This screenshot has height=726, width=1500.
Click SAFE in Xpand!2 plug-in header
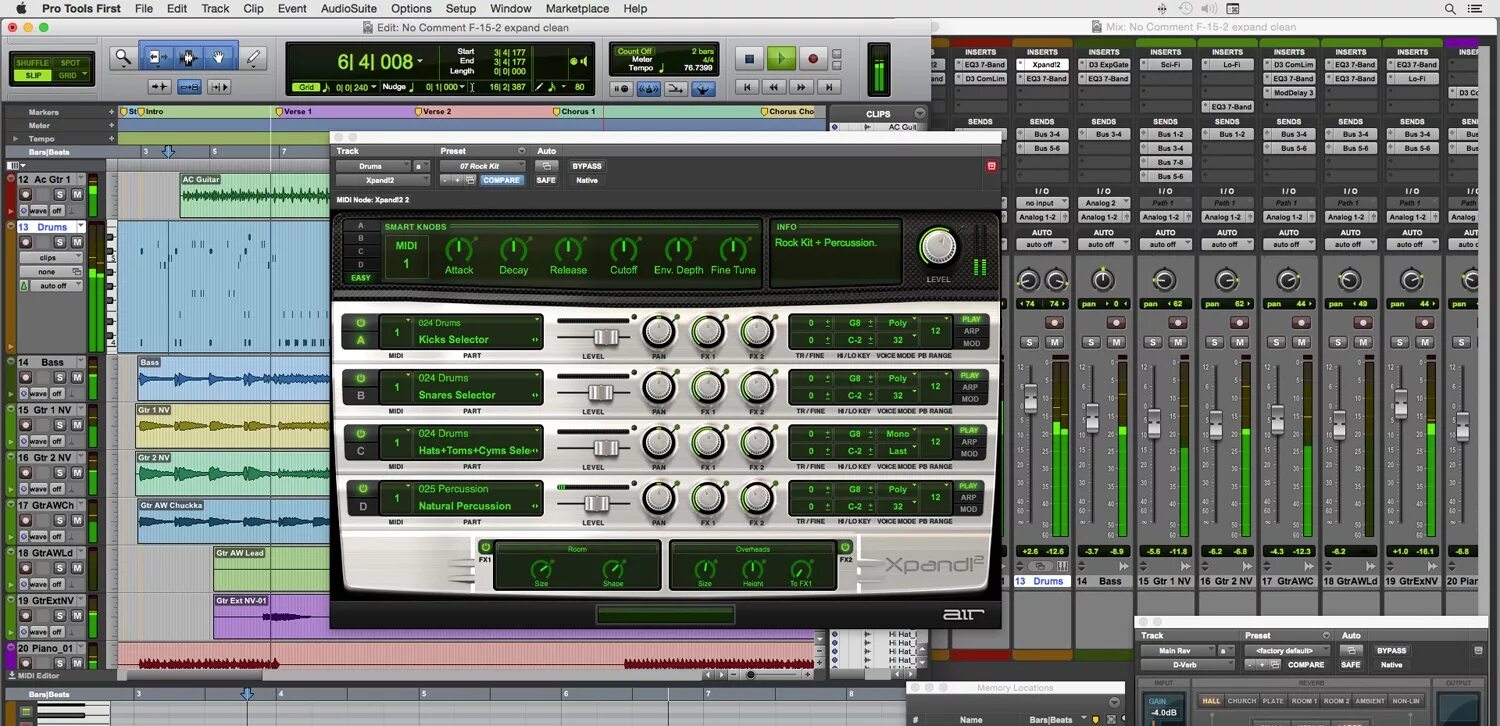pyautogui.click(x=546, y=180)
